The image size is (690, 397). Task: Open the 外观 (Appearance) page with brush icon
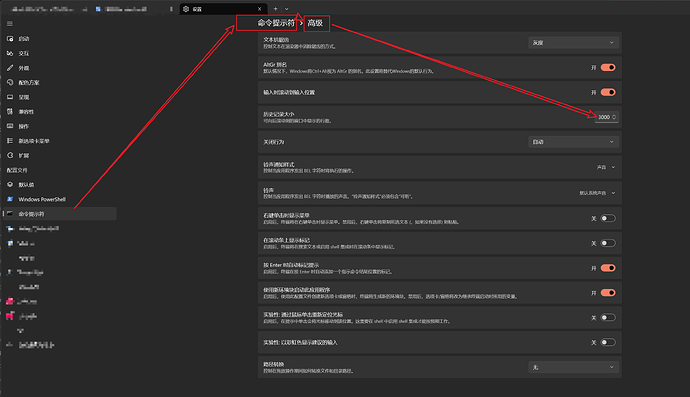[x=58, y=68]
